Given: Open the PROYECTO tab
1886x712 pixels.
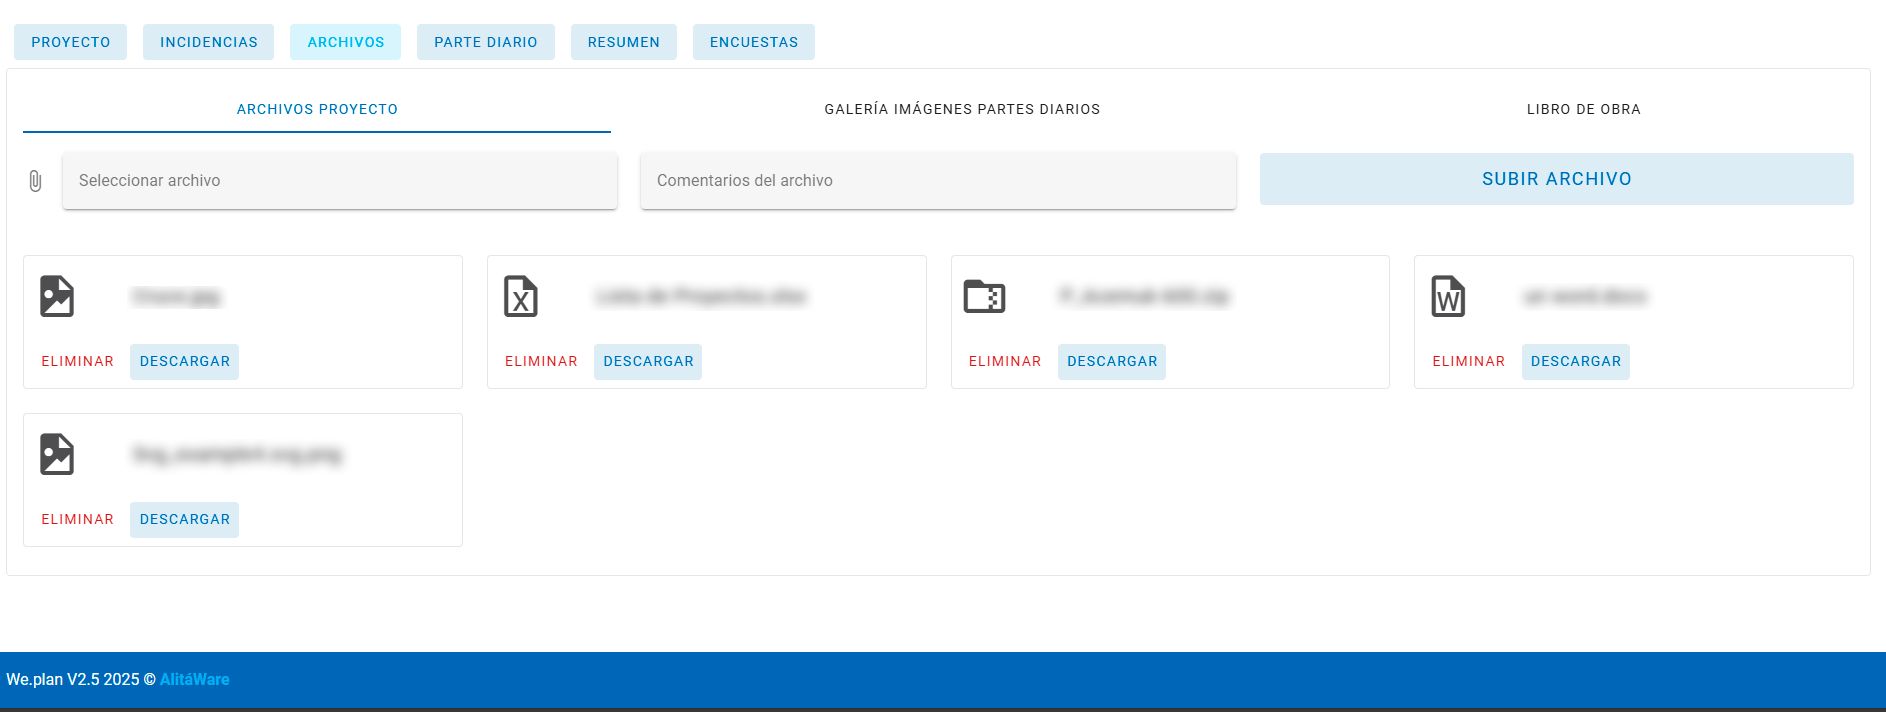Looking at the screenshot, I should pos(71,42).
